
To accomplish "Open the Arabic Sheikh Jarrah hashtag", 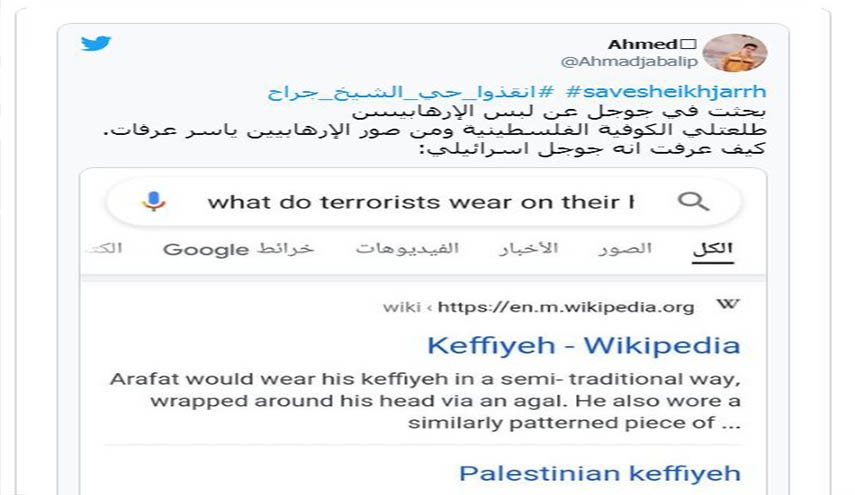I will click(x=411, y=92).
